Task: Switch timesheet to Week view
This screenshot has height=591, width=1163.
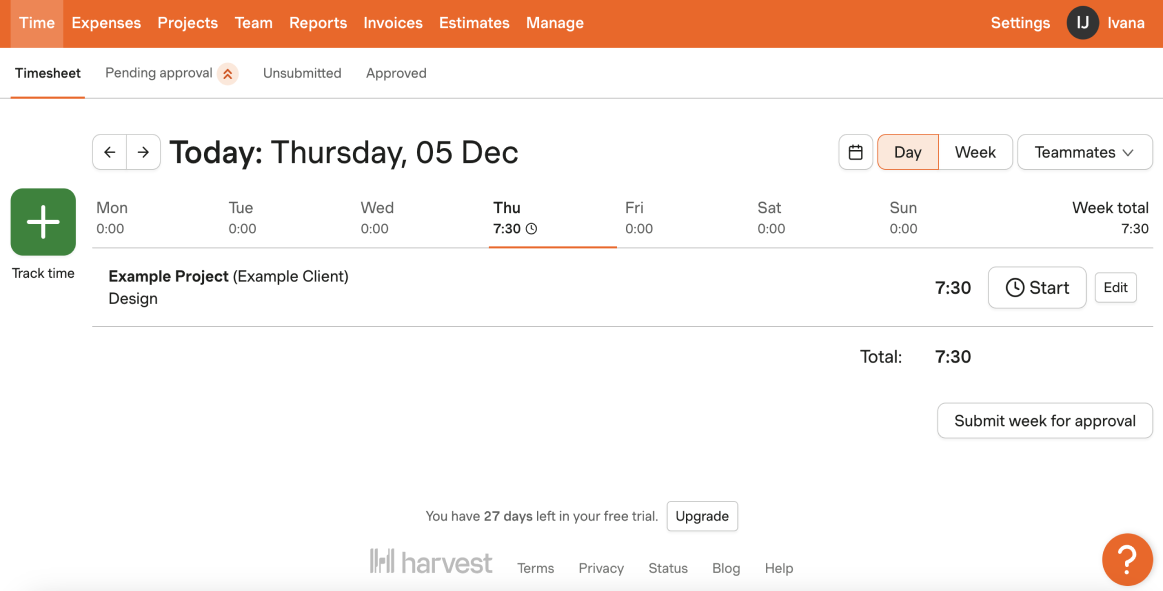Action: point(975,152)
